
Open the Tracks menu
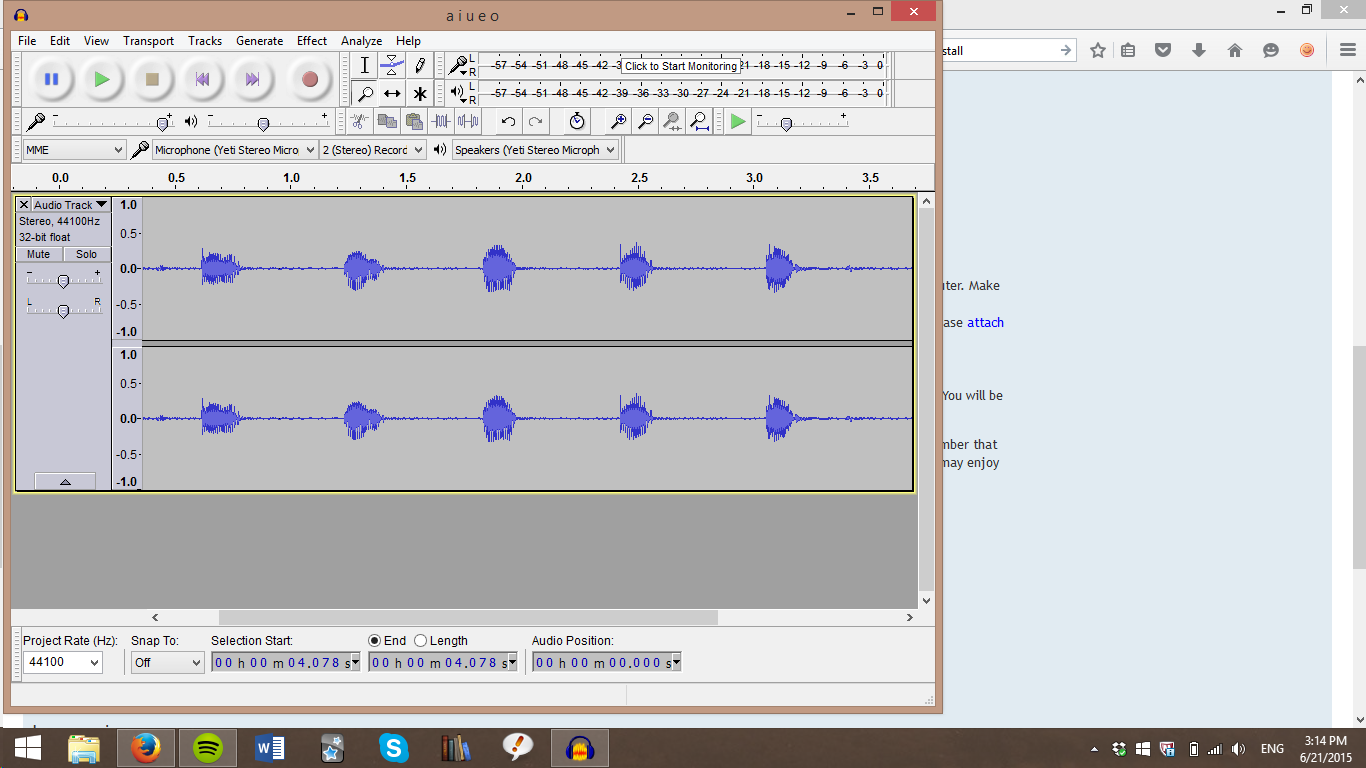(205, 41)
